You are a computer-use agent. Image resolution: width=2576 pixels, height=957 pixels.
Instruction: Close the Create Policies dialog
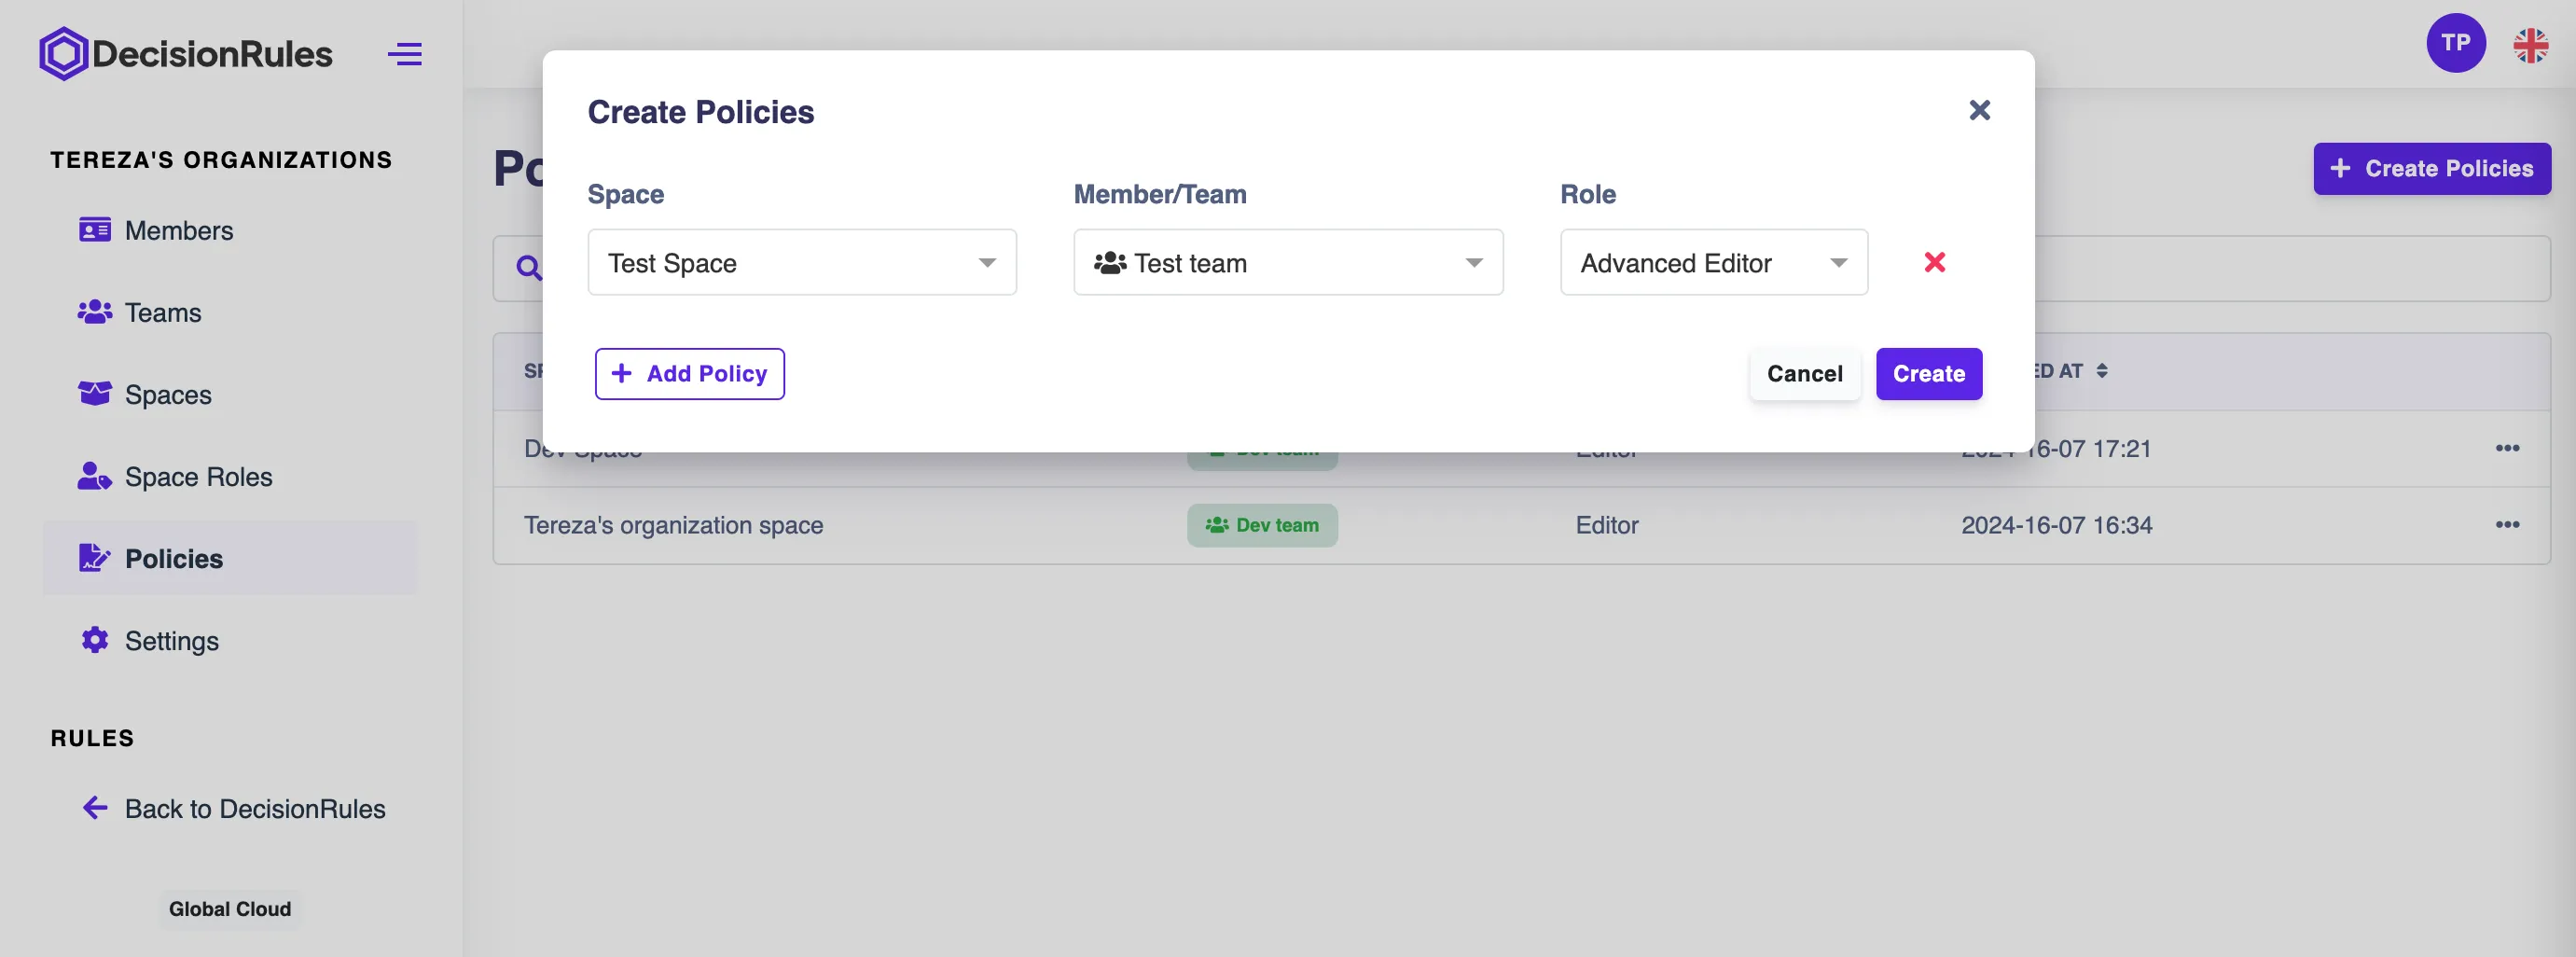(1979, 110)
